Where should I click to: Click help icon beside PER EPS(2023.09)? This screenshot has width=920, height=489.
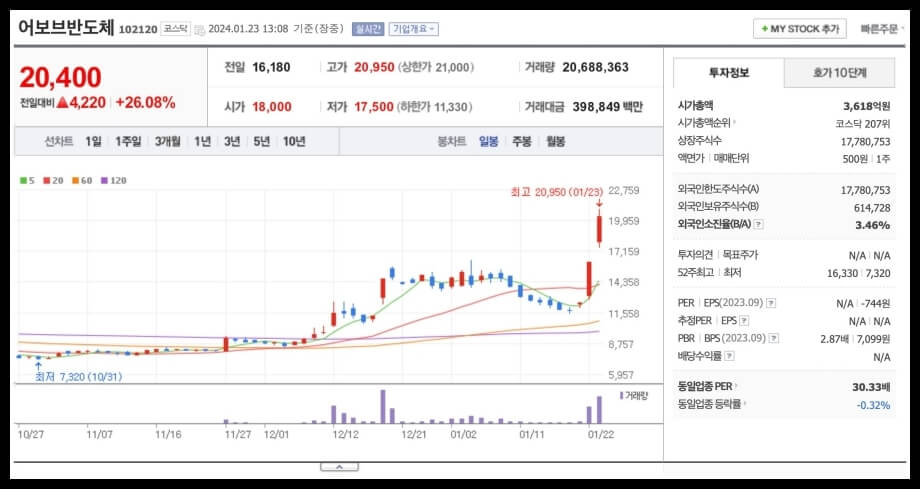point(771,303)
